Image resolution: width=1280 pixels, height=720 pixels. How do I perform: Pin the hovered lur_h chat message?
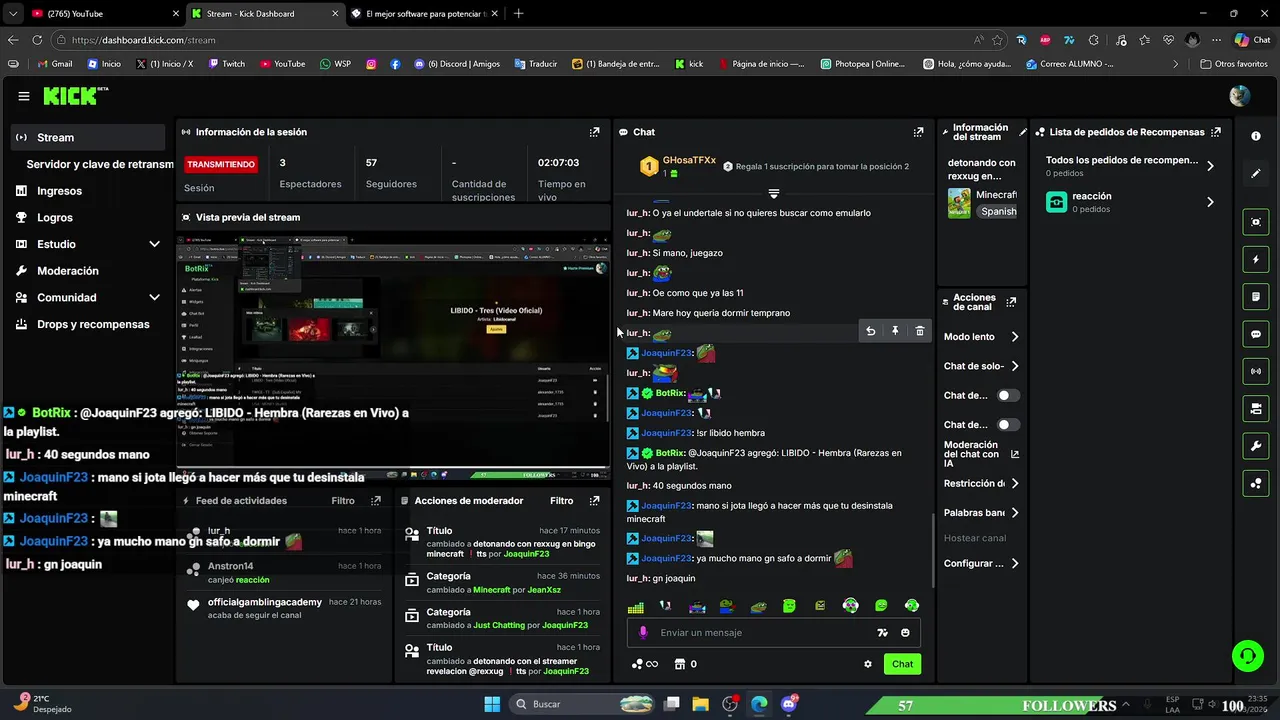pyautogui.click(x=895, y=331)
